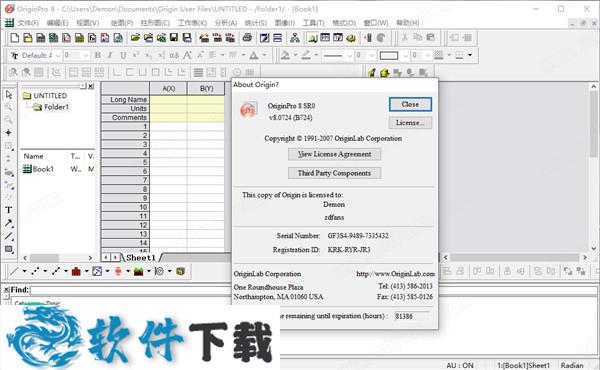This screenshot has height=370, width=600.
Task: Expand the Scatter plot dropdown arrow
Action: [45, 272]
